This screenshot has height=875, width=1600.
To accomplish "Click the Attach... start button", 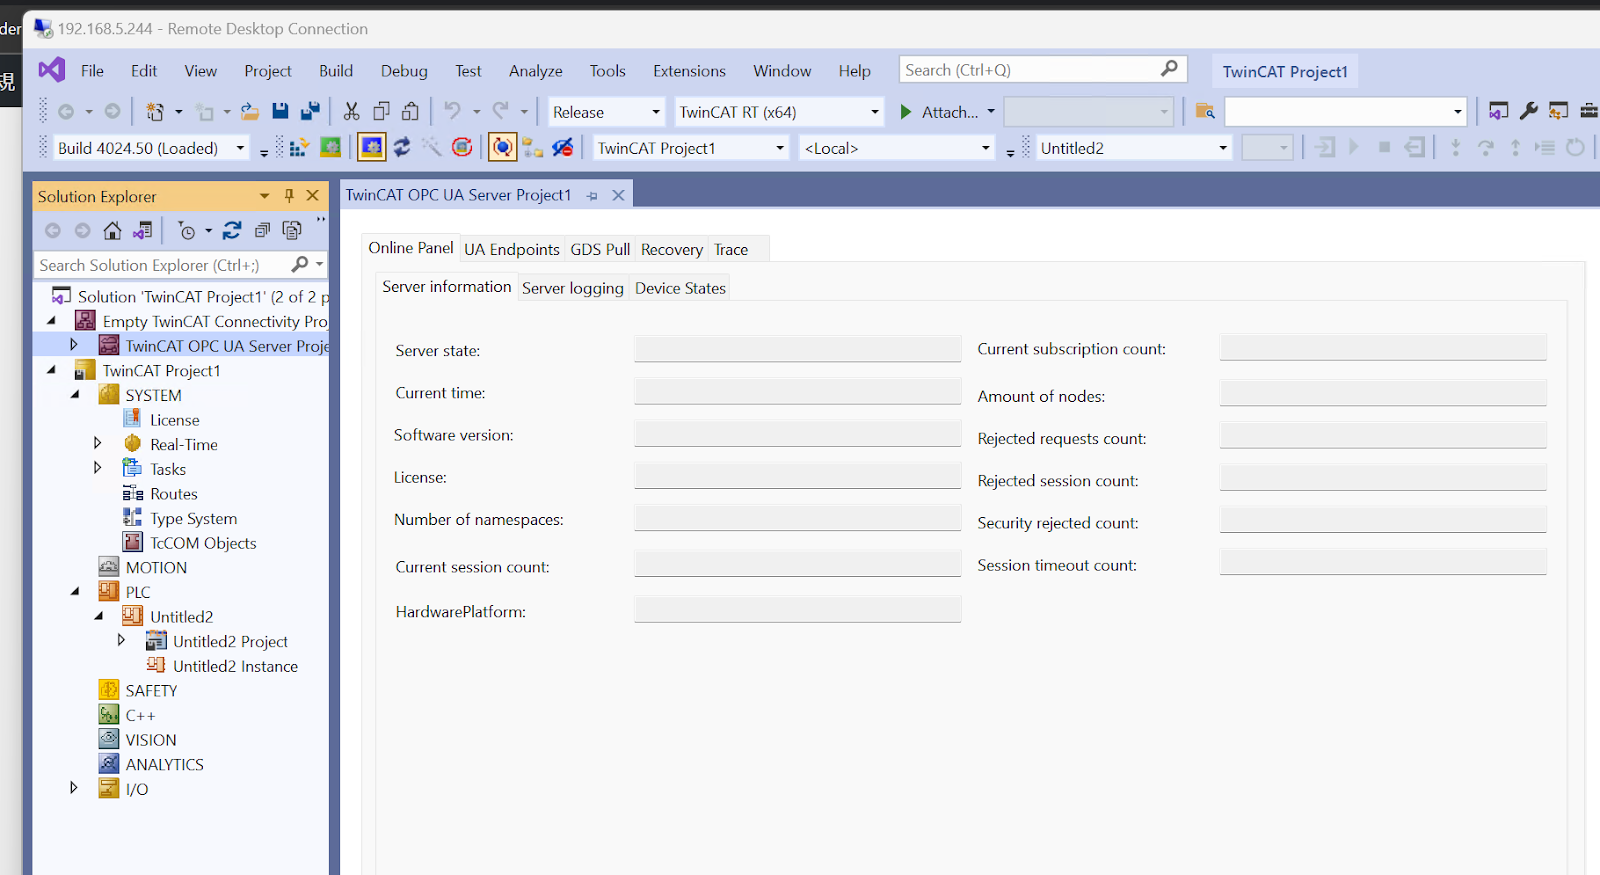I will click(938, 112).
